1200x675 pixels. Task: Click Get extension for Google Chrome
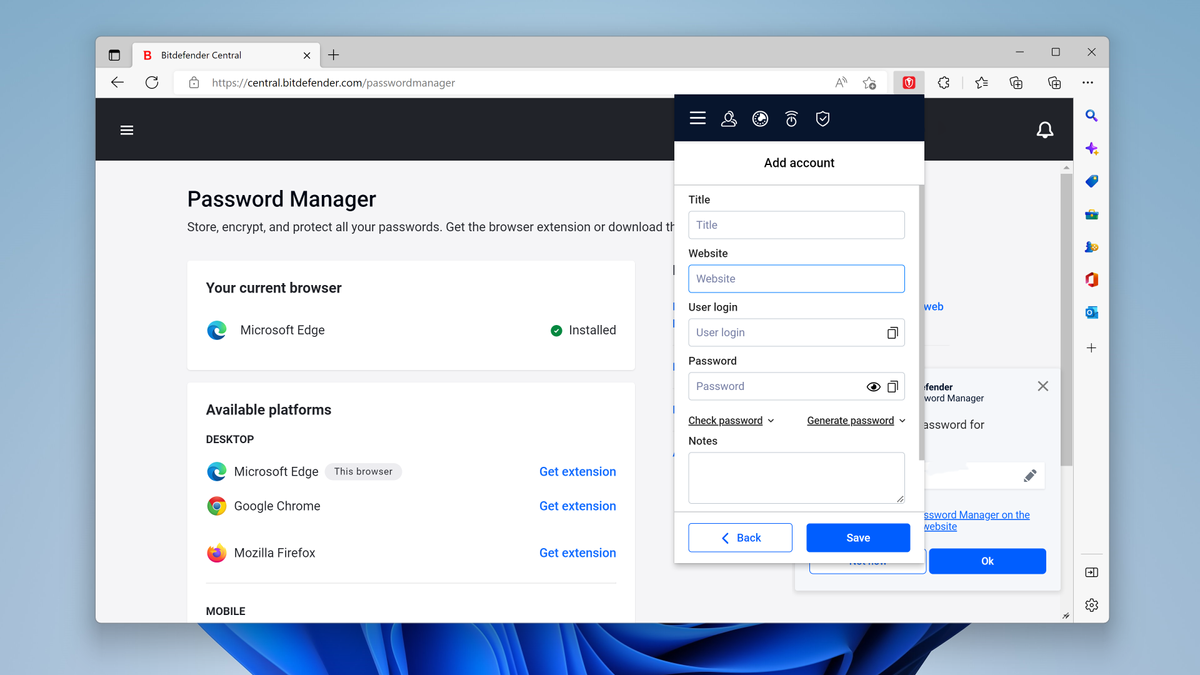click(x=577, y=505)
